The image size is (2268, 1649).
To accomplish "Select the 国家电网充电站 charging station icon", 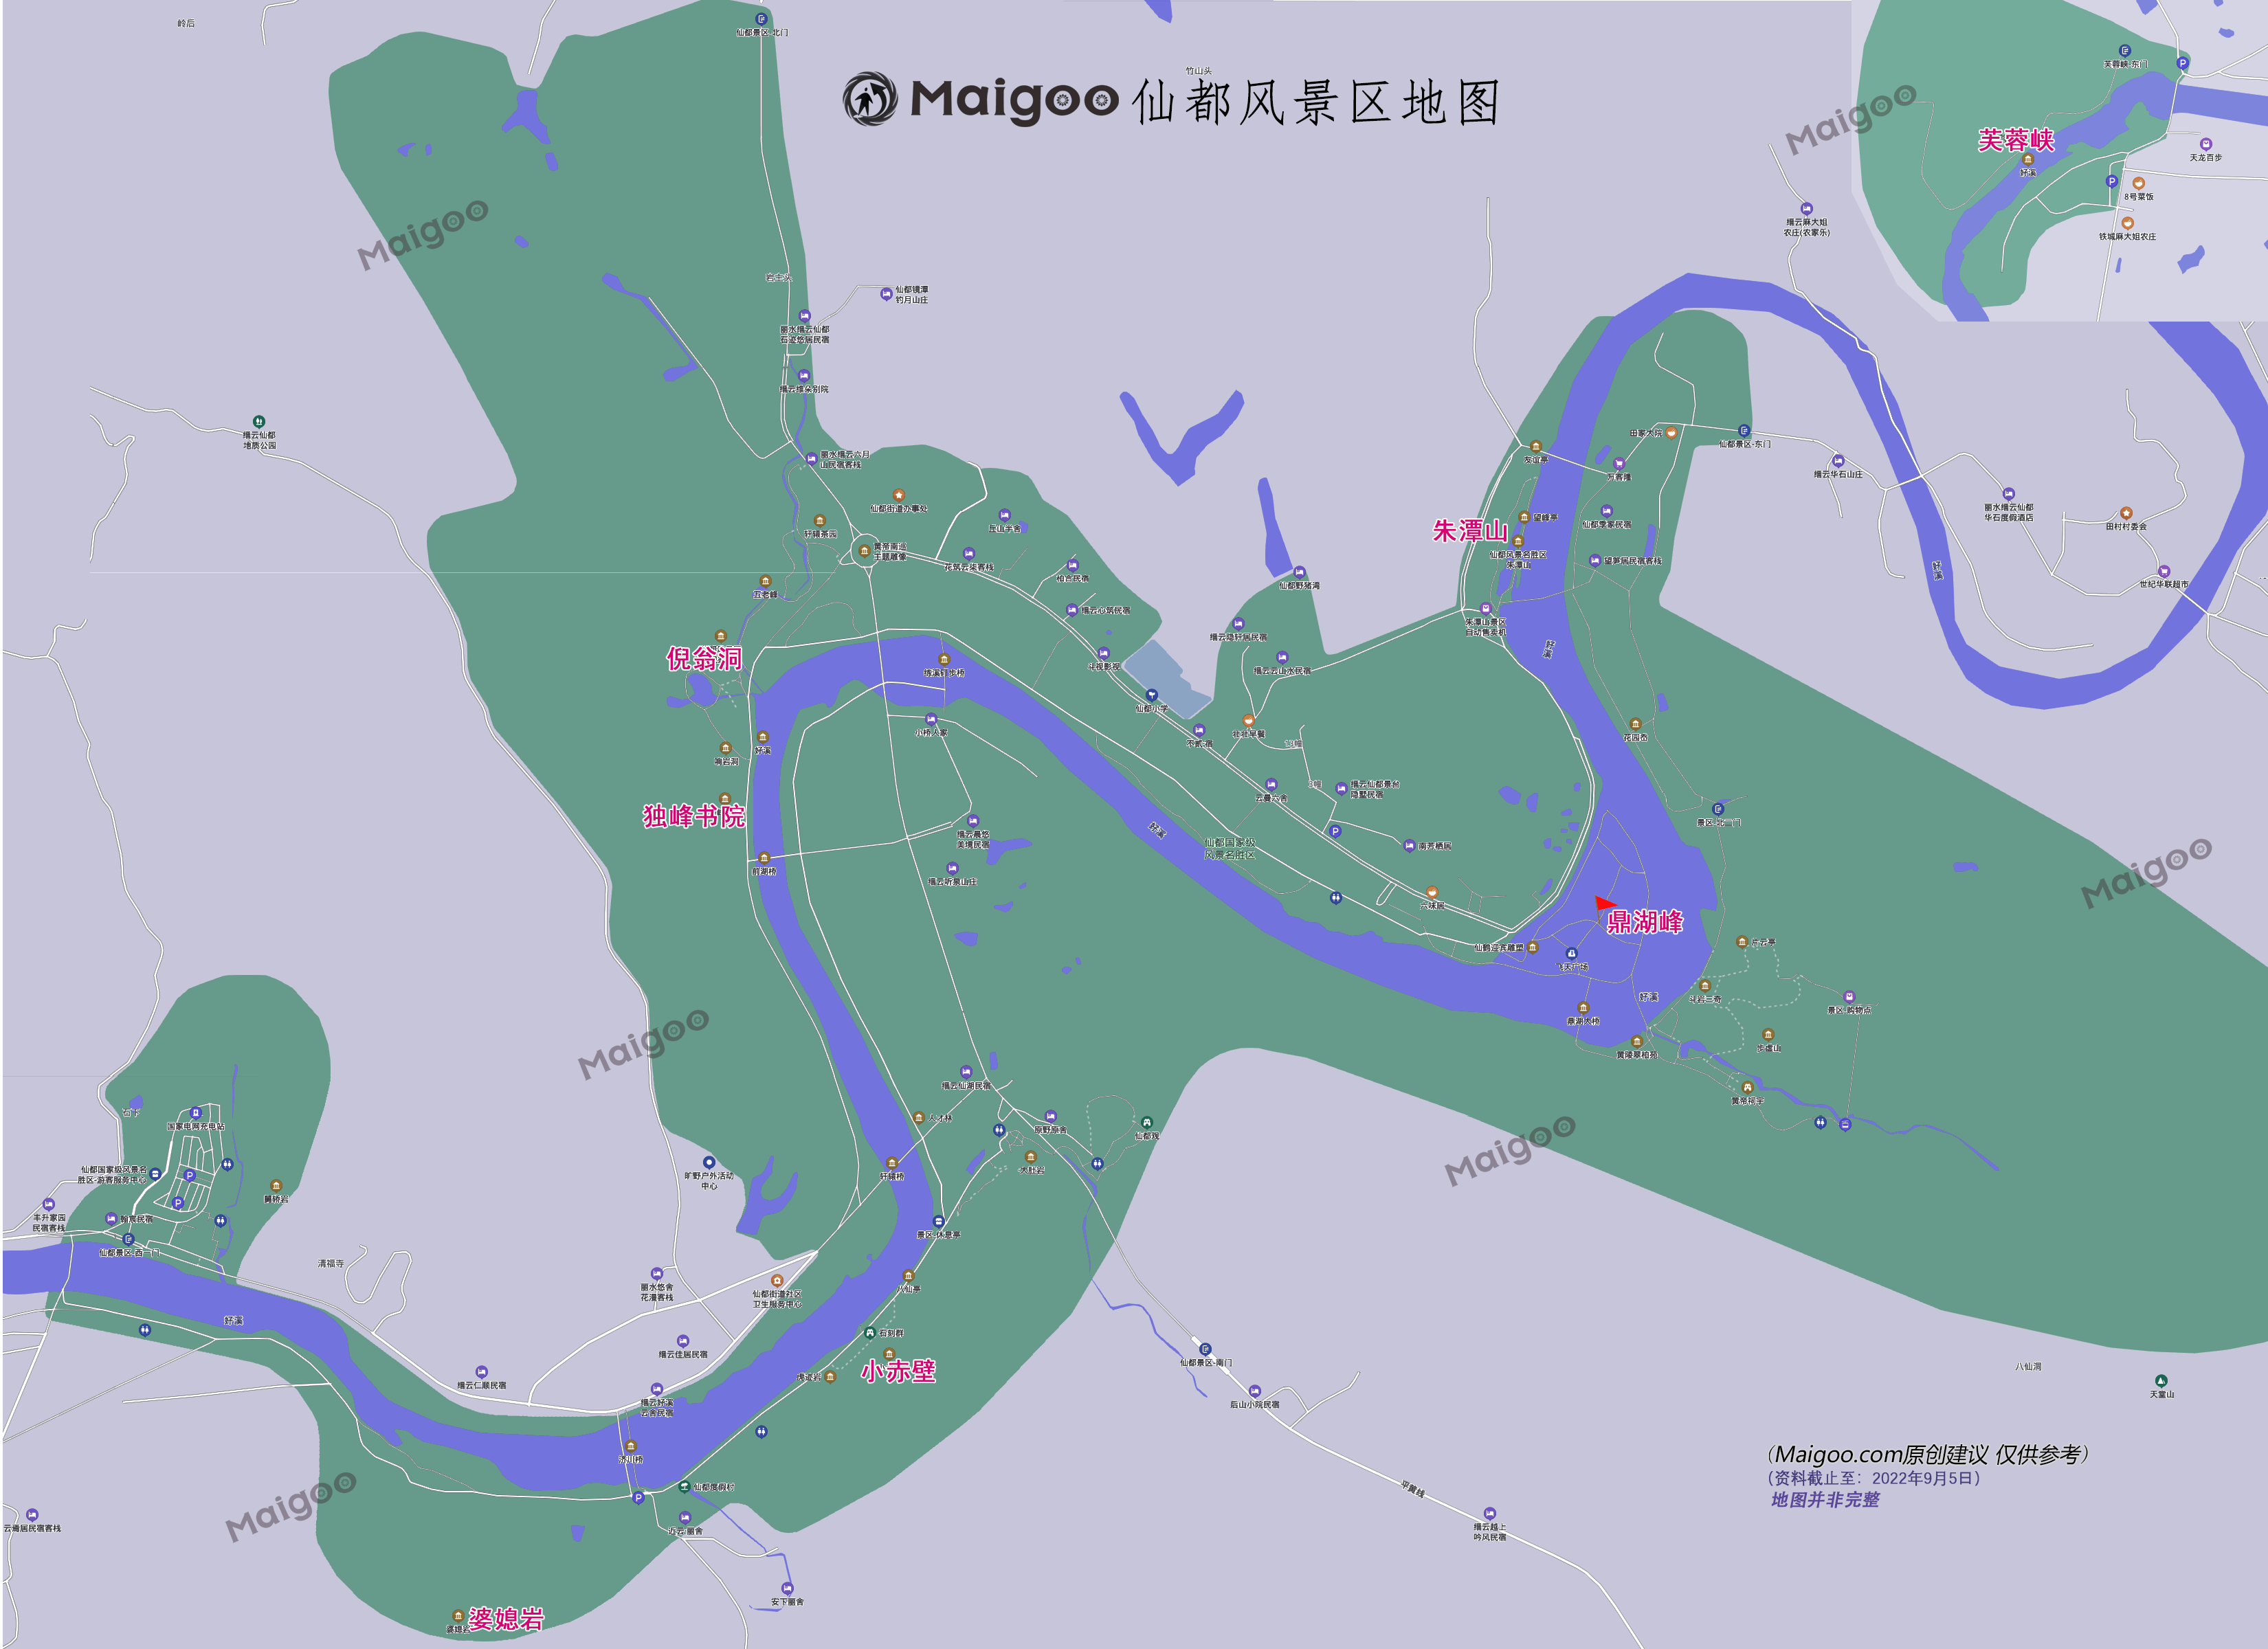I will (x=196, y=1113).
